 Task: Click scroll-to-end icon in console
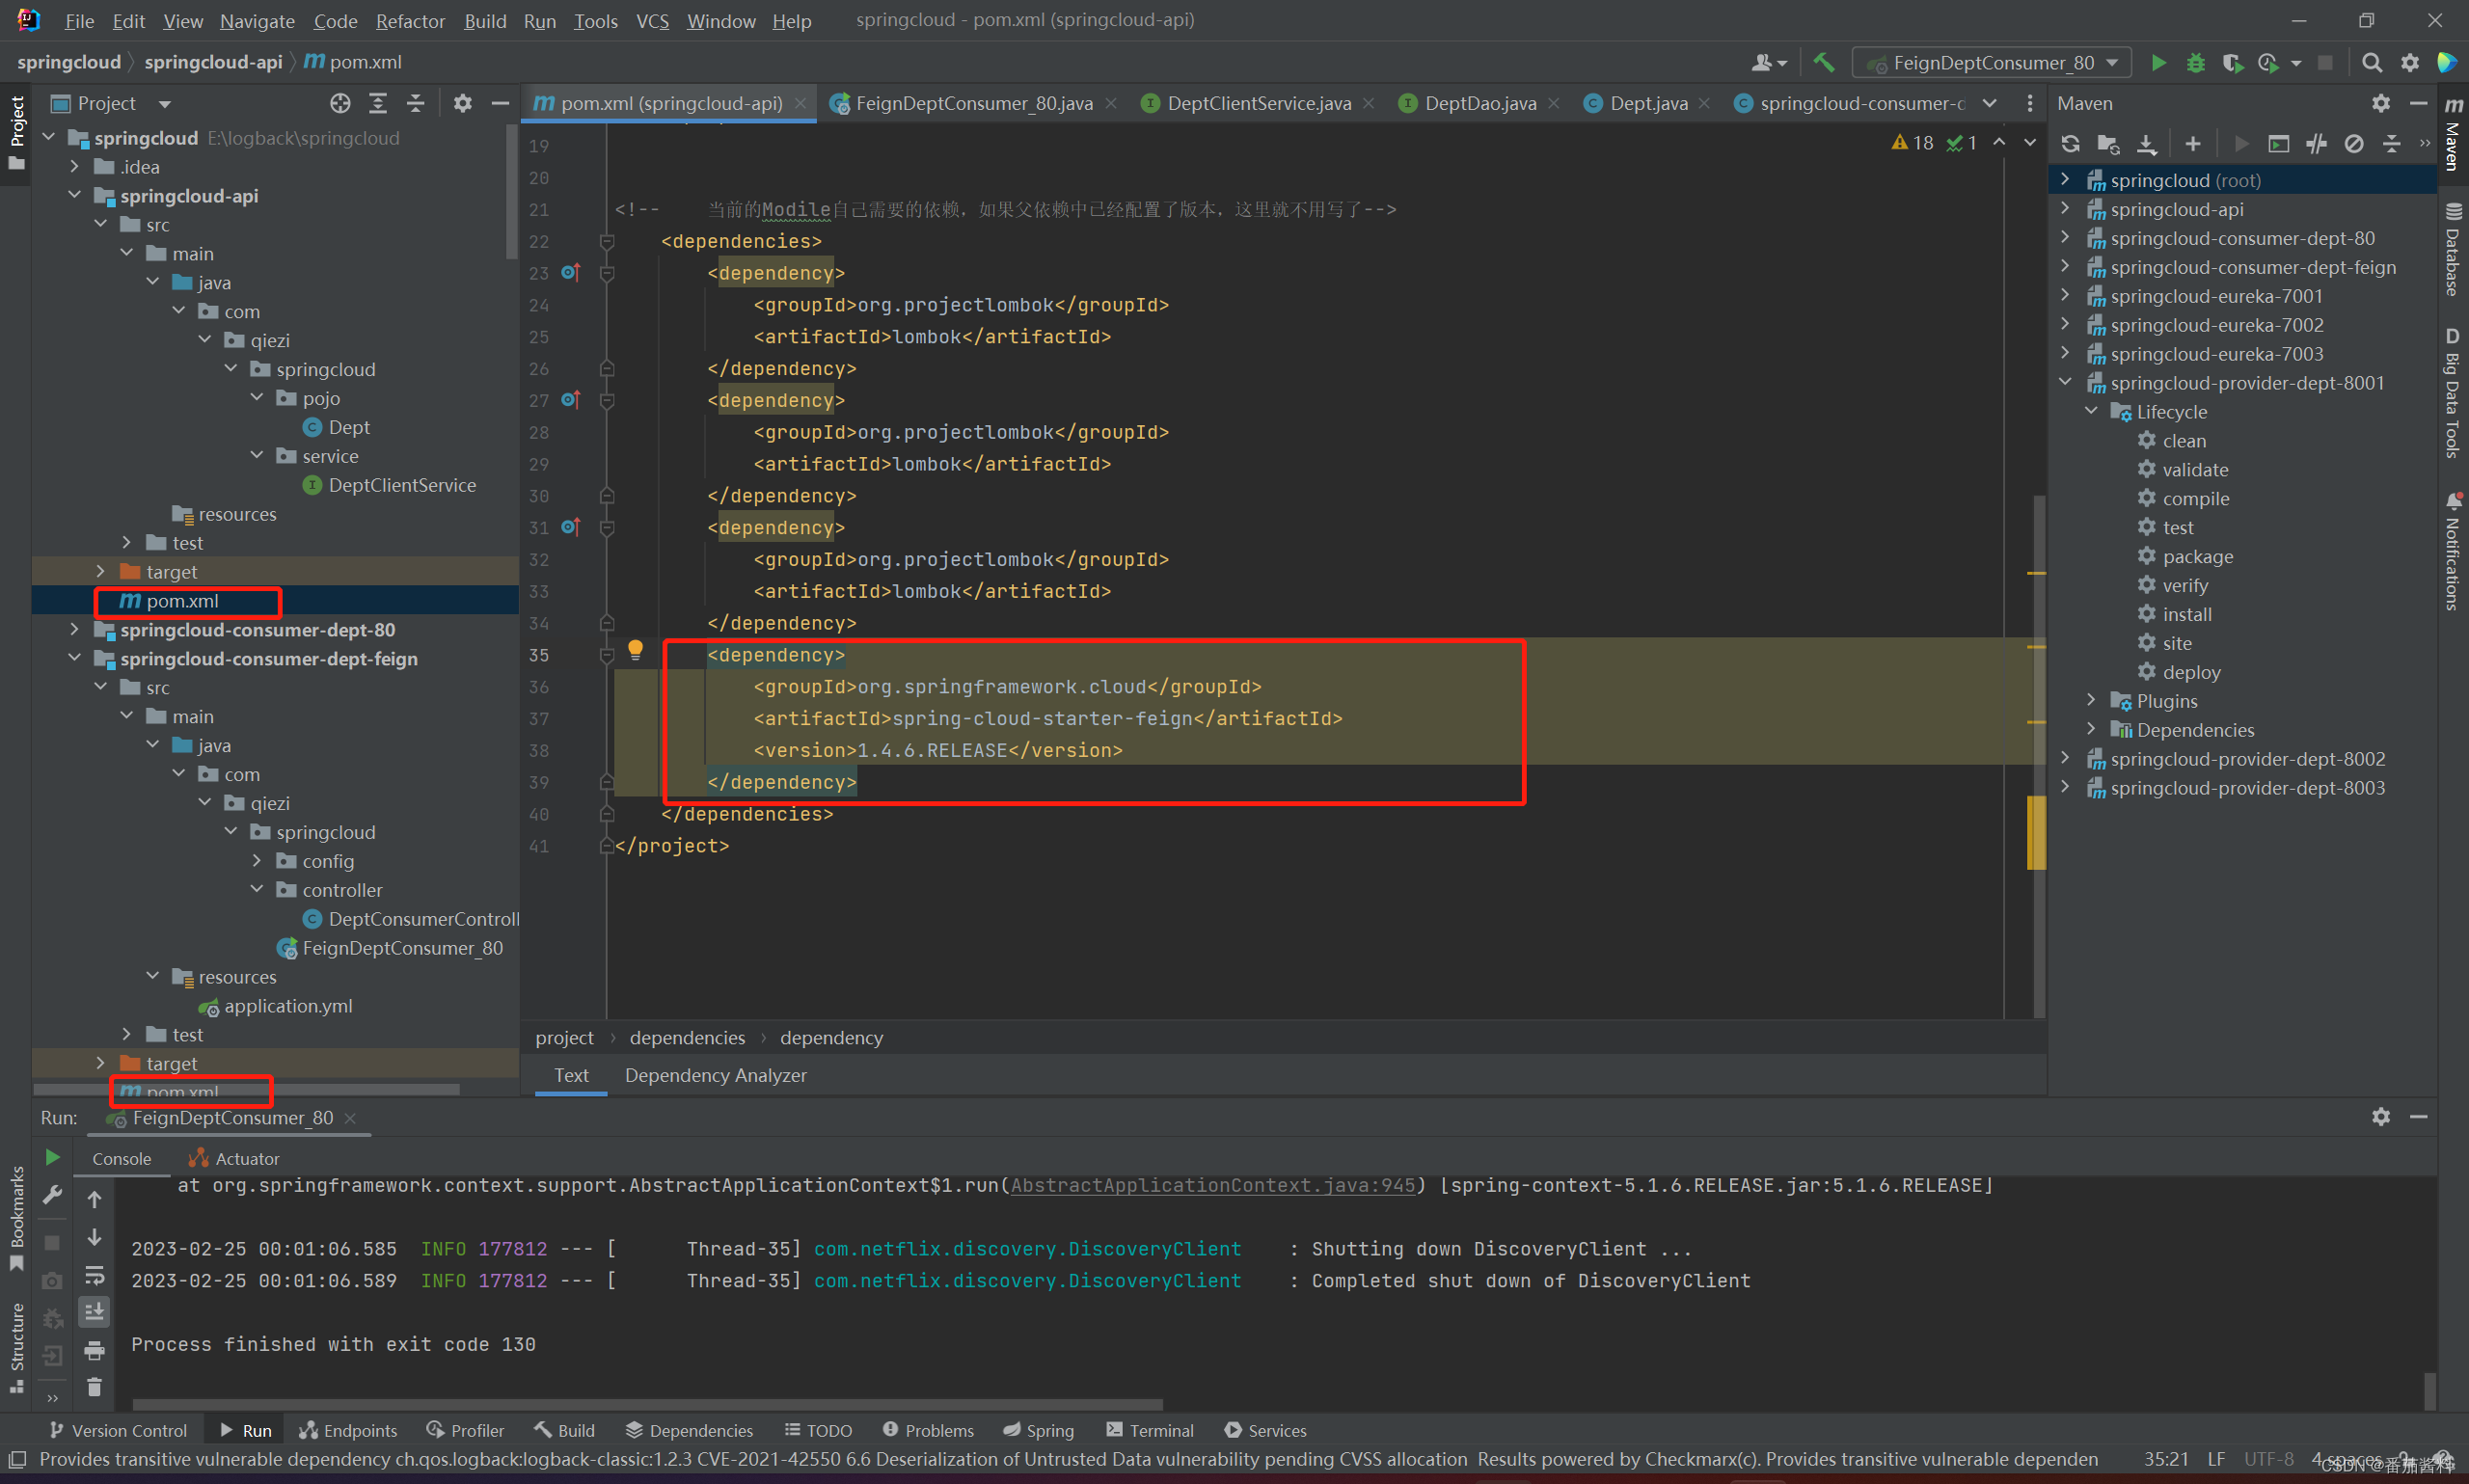(x=94, y=1311)
